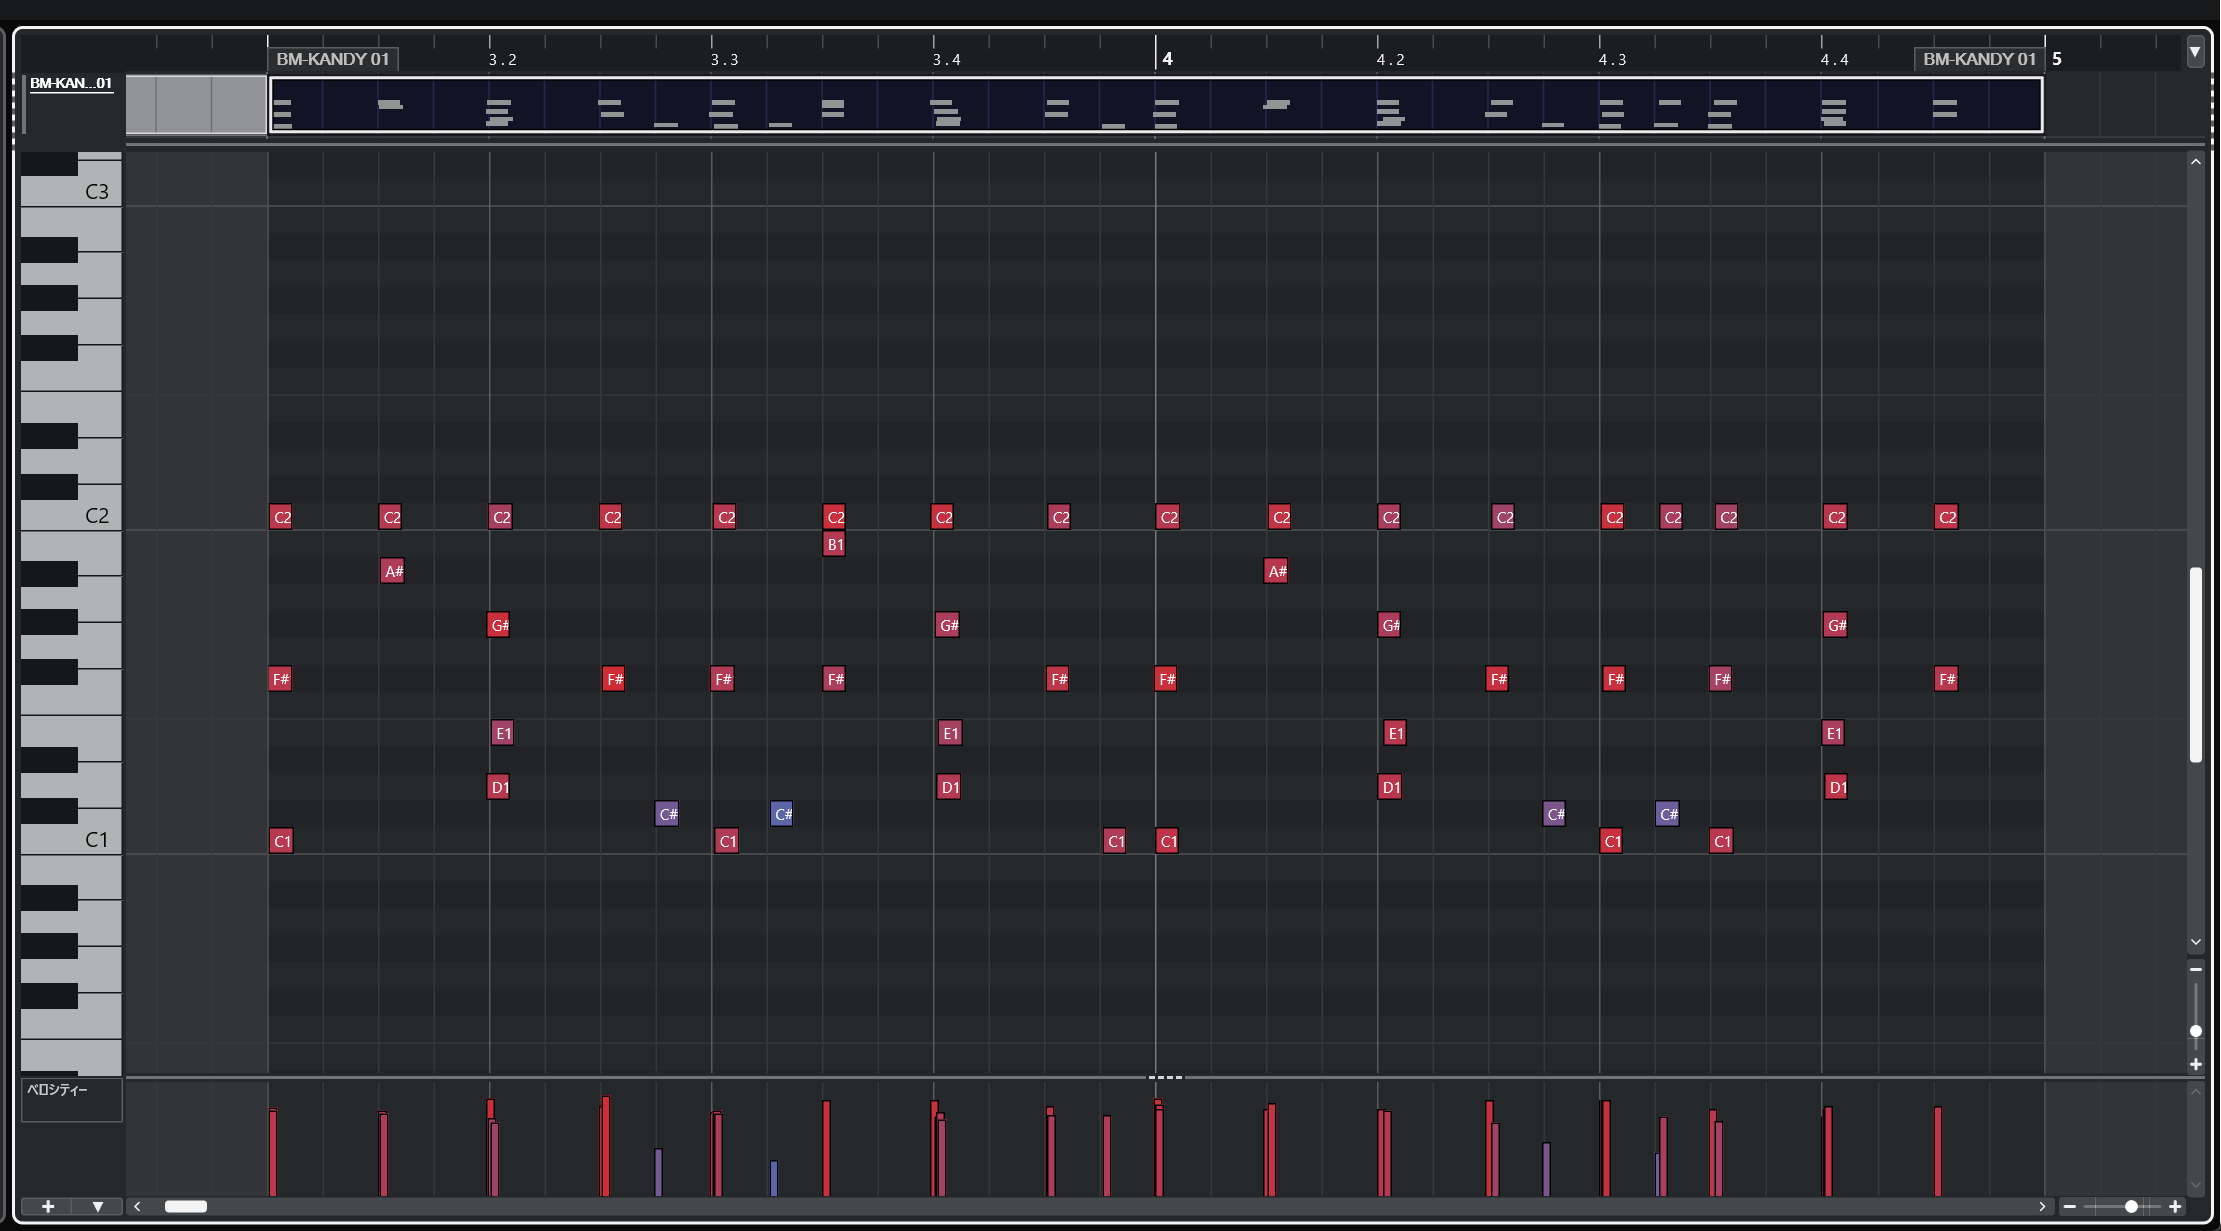Click ruler position 4.4
This screenshot has height=1231, width=2221.
pyautogui.click(x=1835, y=60)
